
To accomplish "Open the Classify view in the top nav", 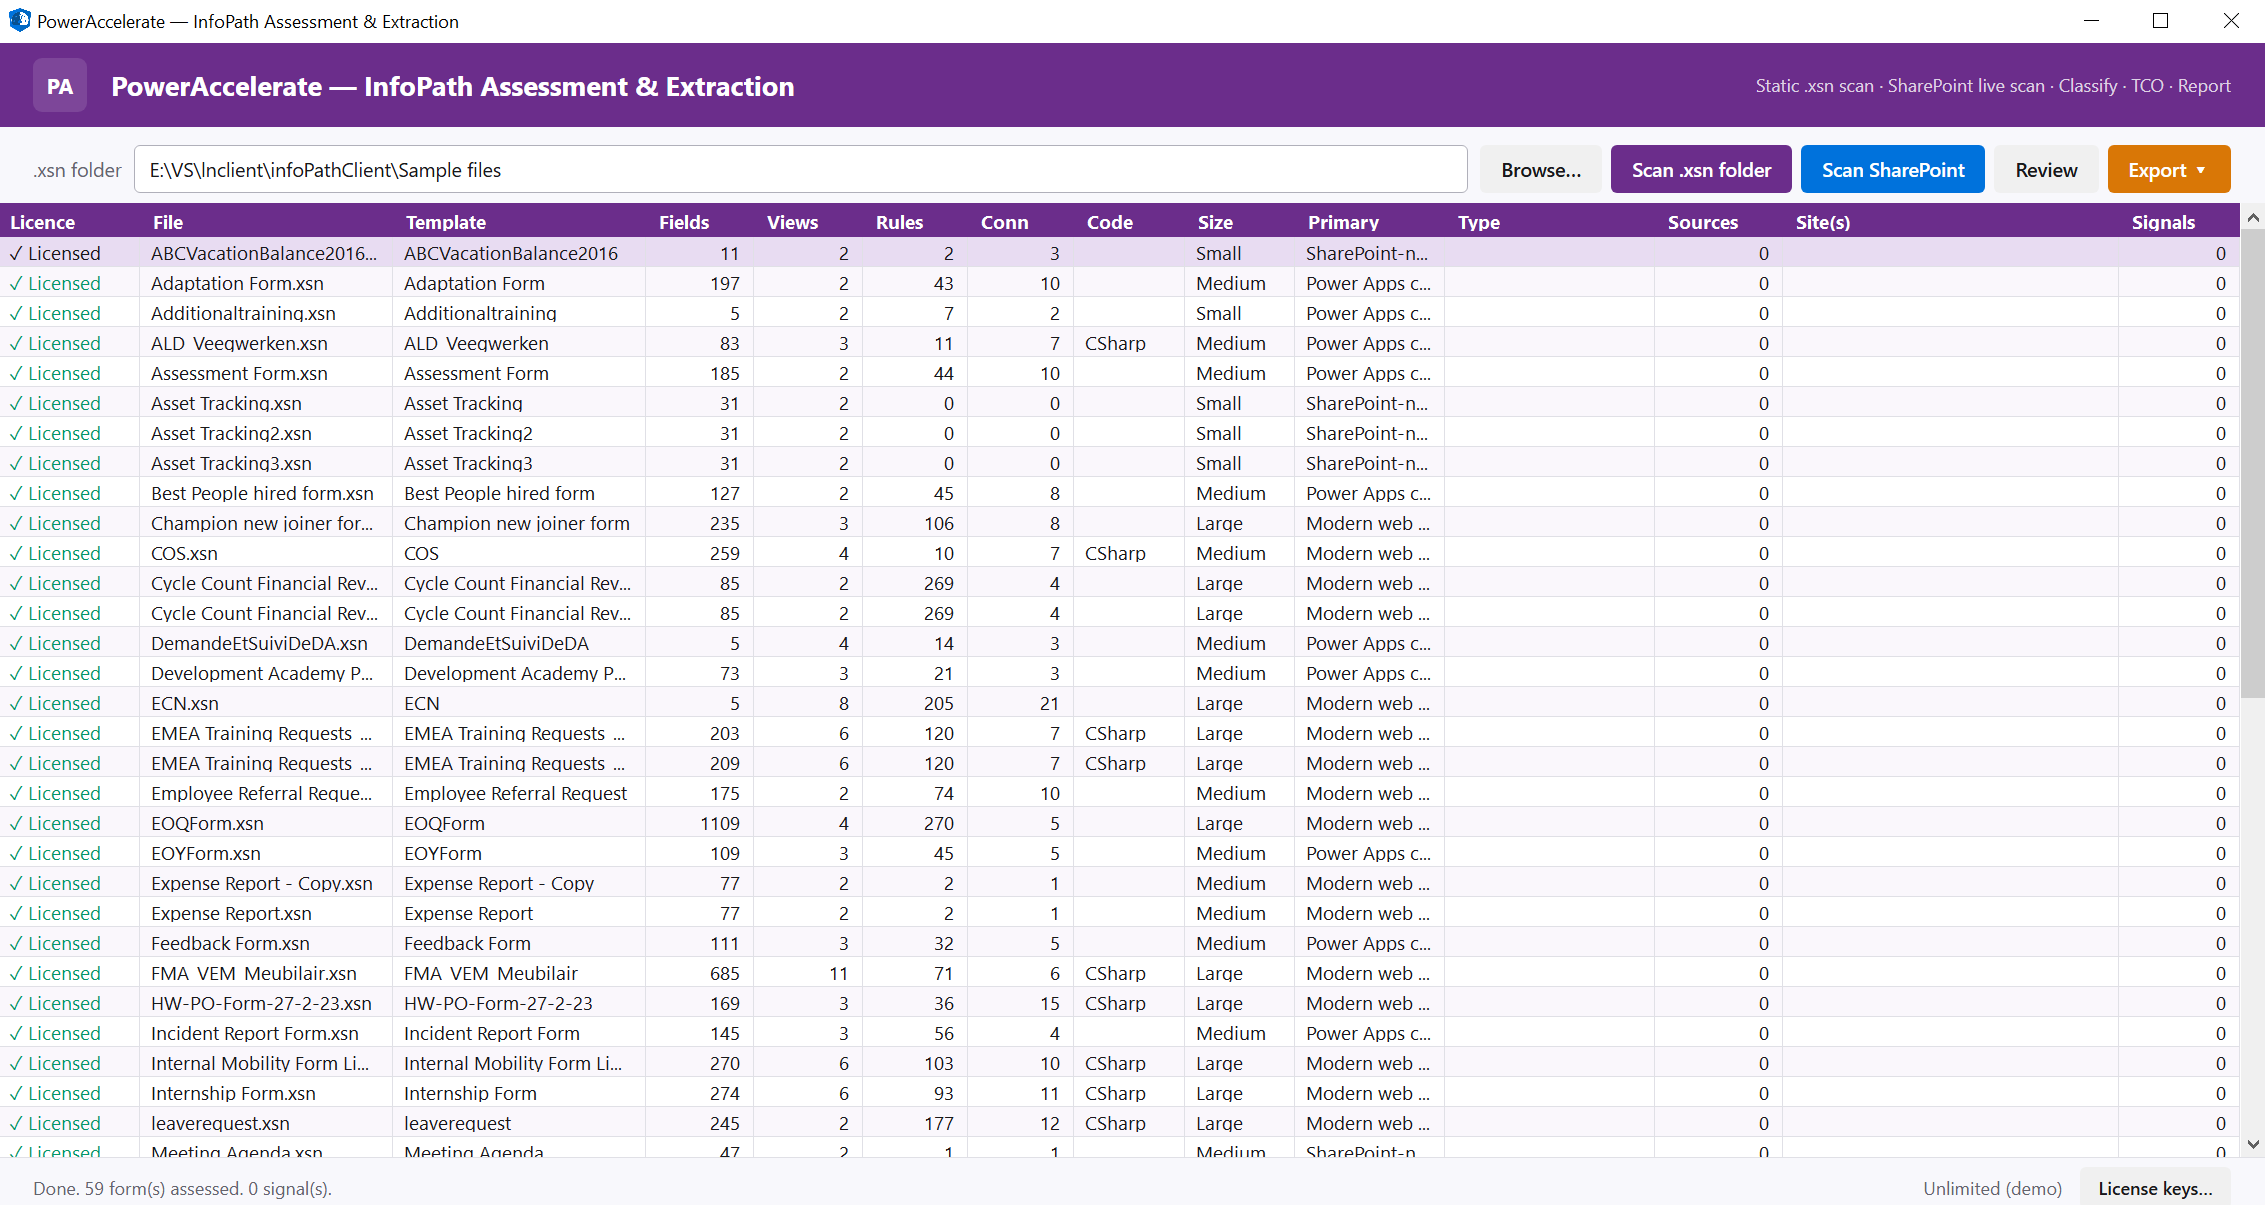I will tap(2087, 86).
